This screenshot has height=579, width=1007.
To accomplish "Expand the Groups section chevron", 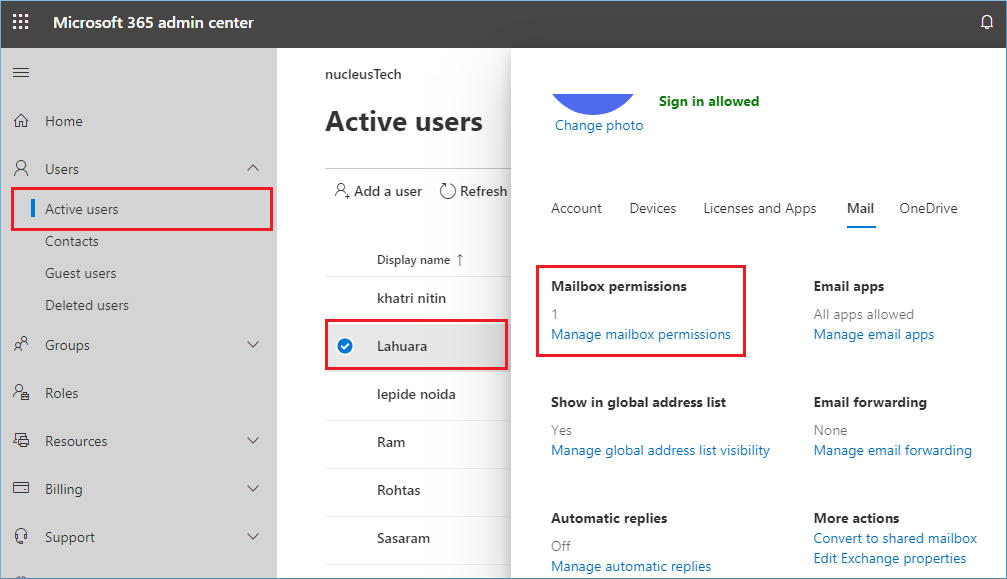I will pyautogui.click(x=253, y=345).
